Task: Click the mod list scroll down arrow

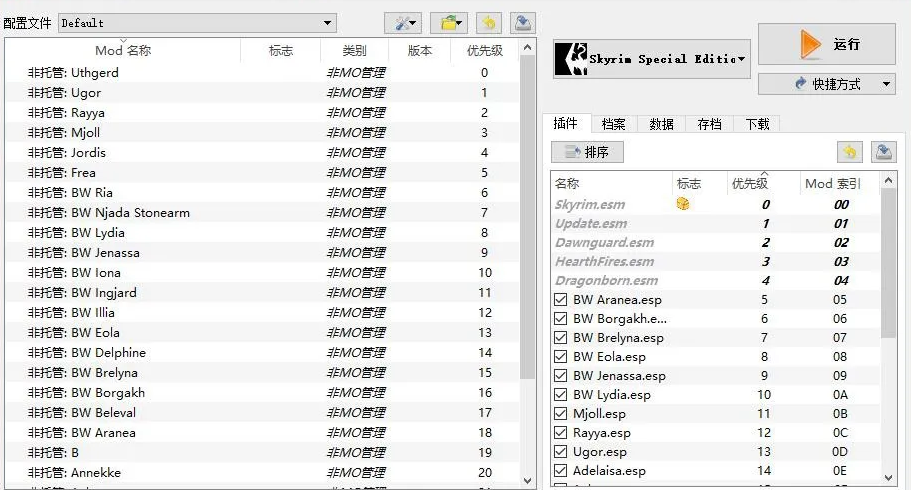Action: (527, 481)
